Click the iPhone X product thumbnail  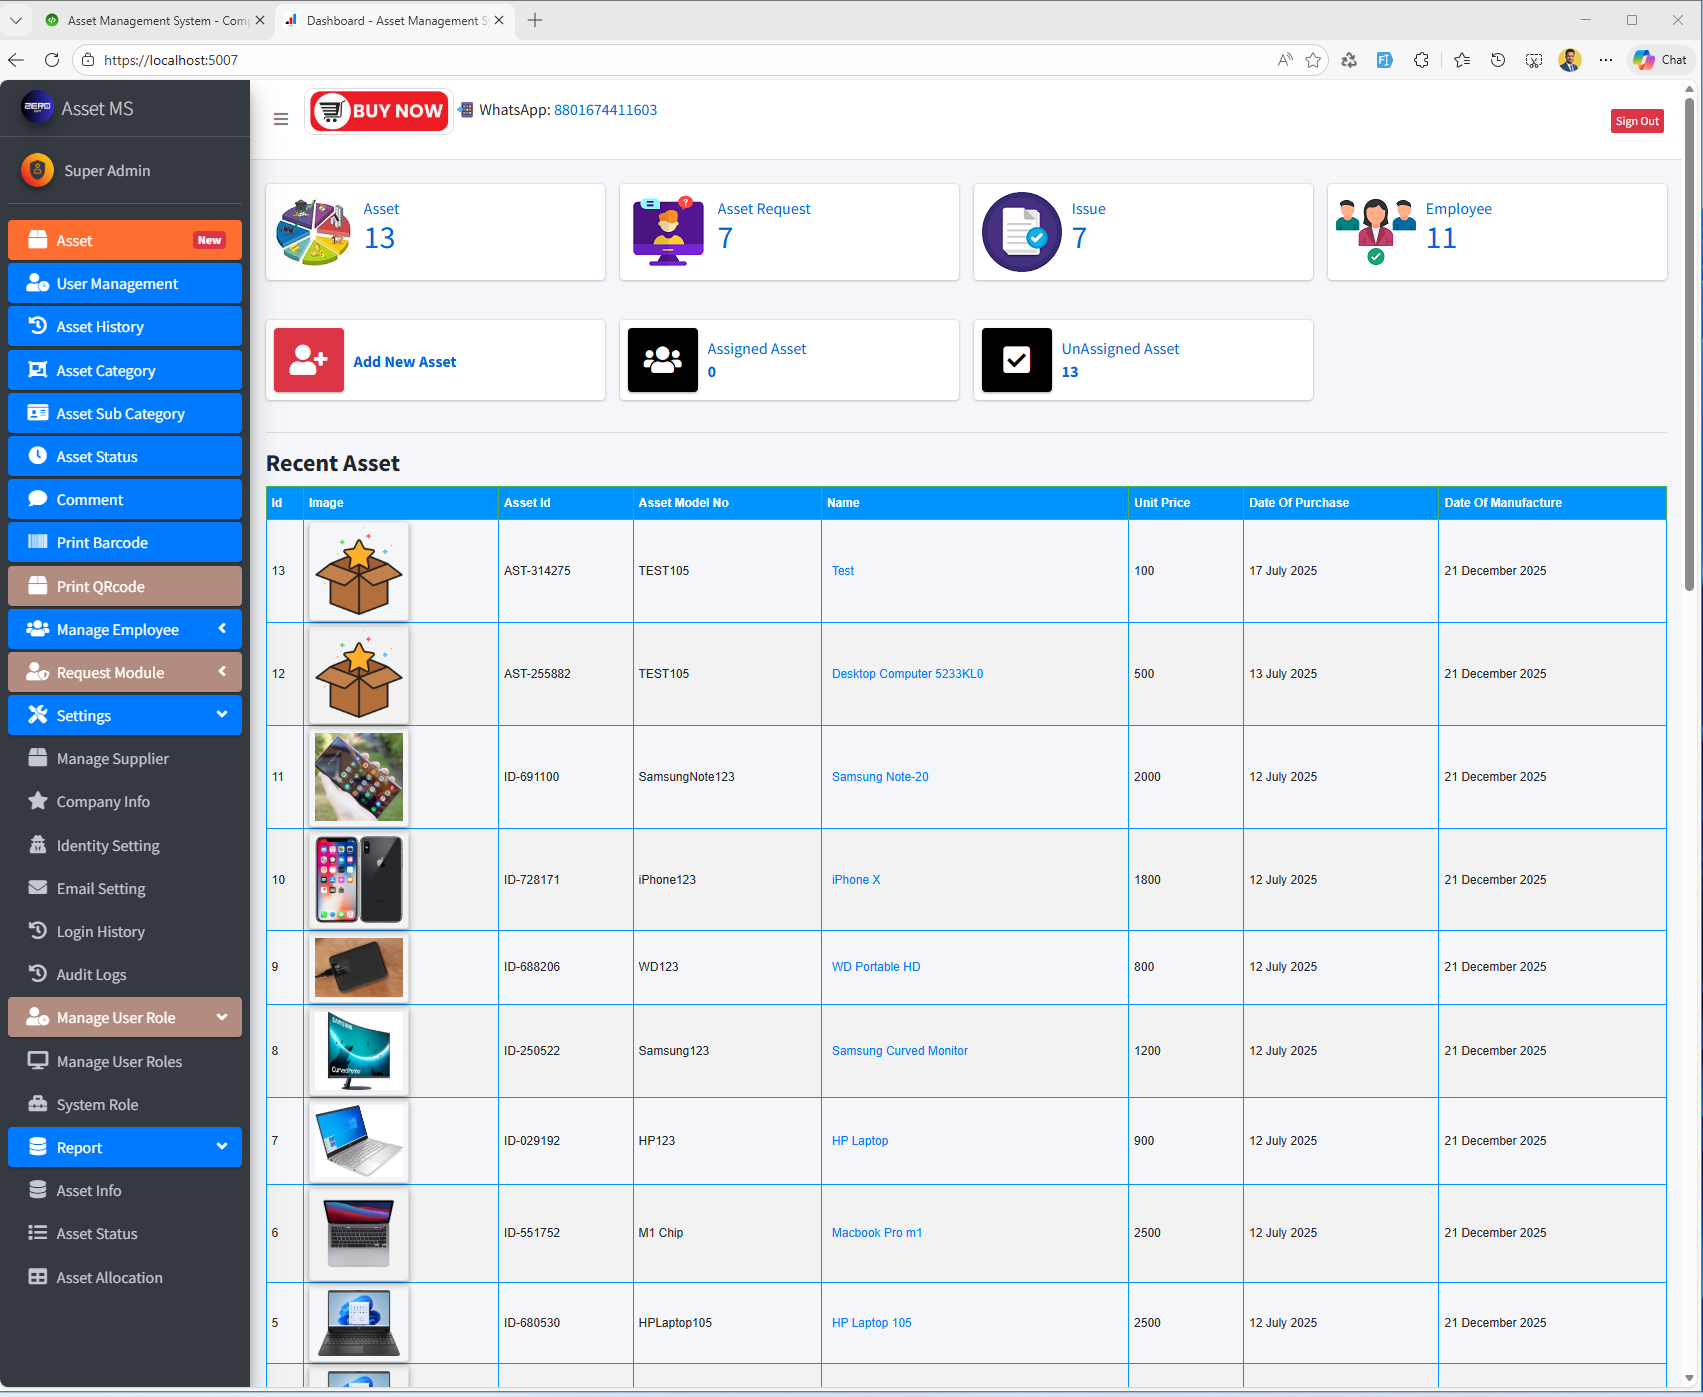click(358, 879)
